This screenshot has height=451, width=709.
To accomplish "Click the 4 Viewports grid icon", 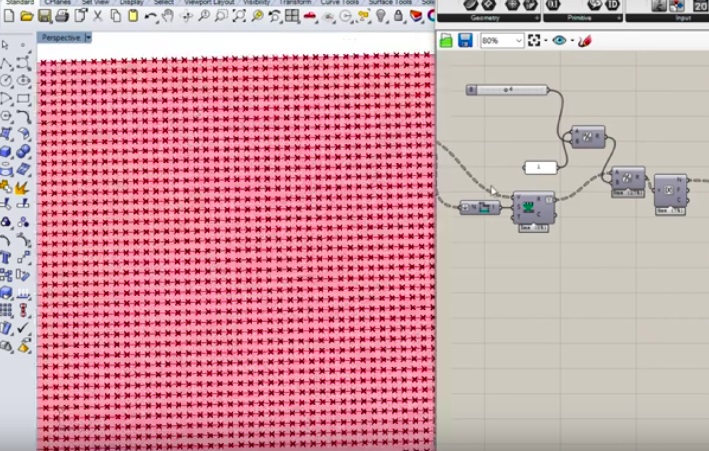I will pyautogui.click(x=292, y=16).
